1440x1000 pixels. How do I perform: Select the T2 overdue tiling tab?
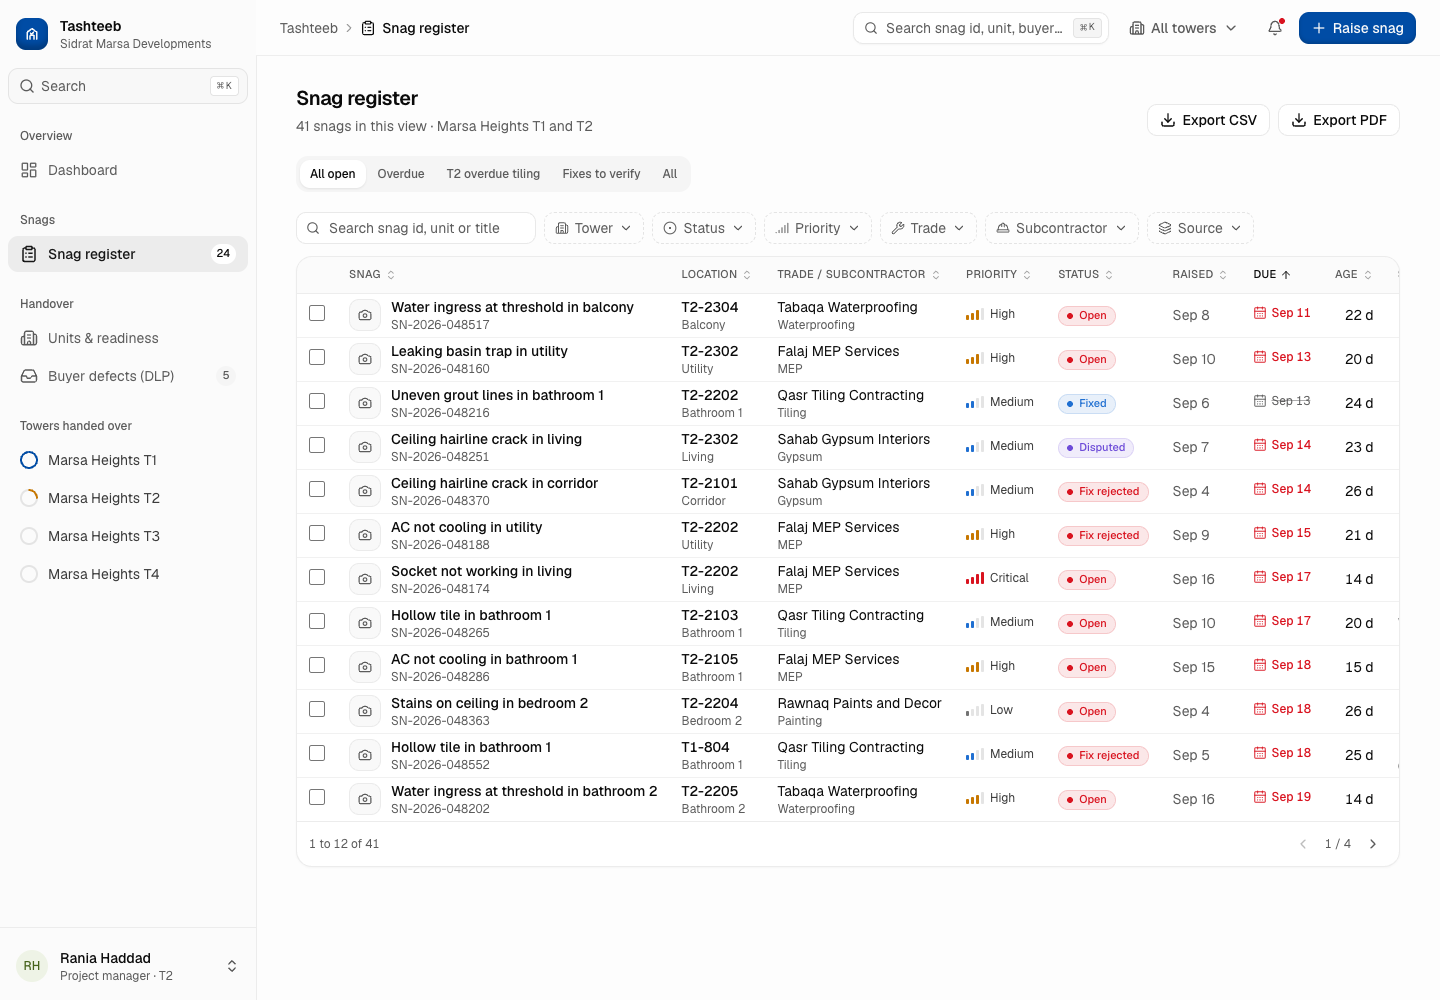coord(493,174)
